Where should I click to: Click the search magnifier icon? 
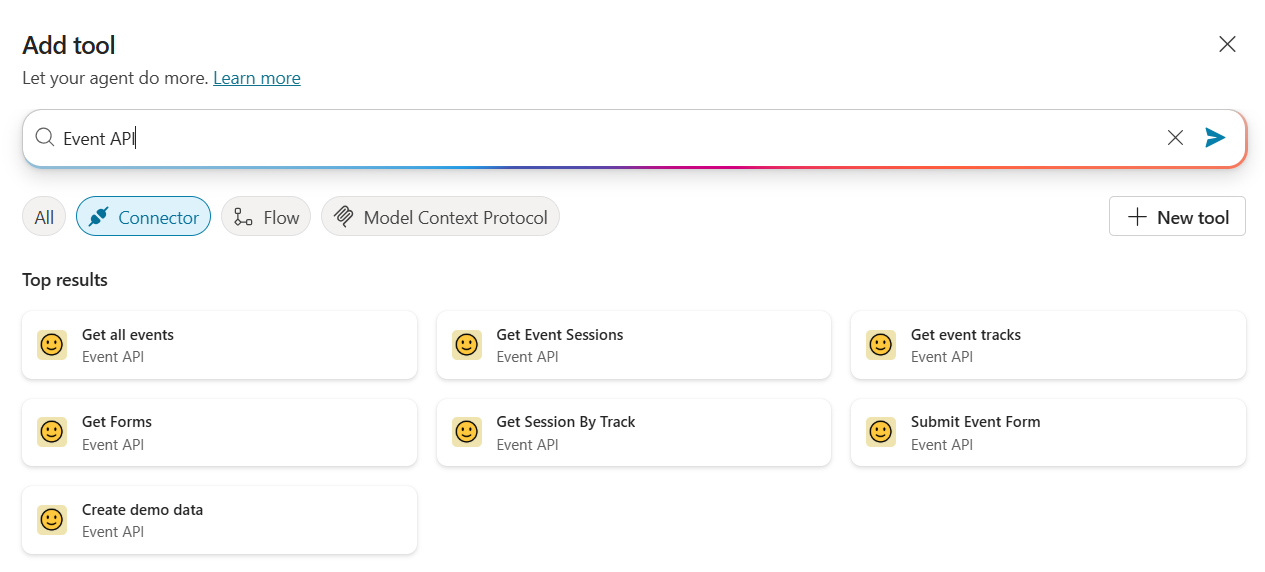tap(44, 138)
